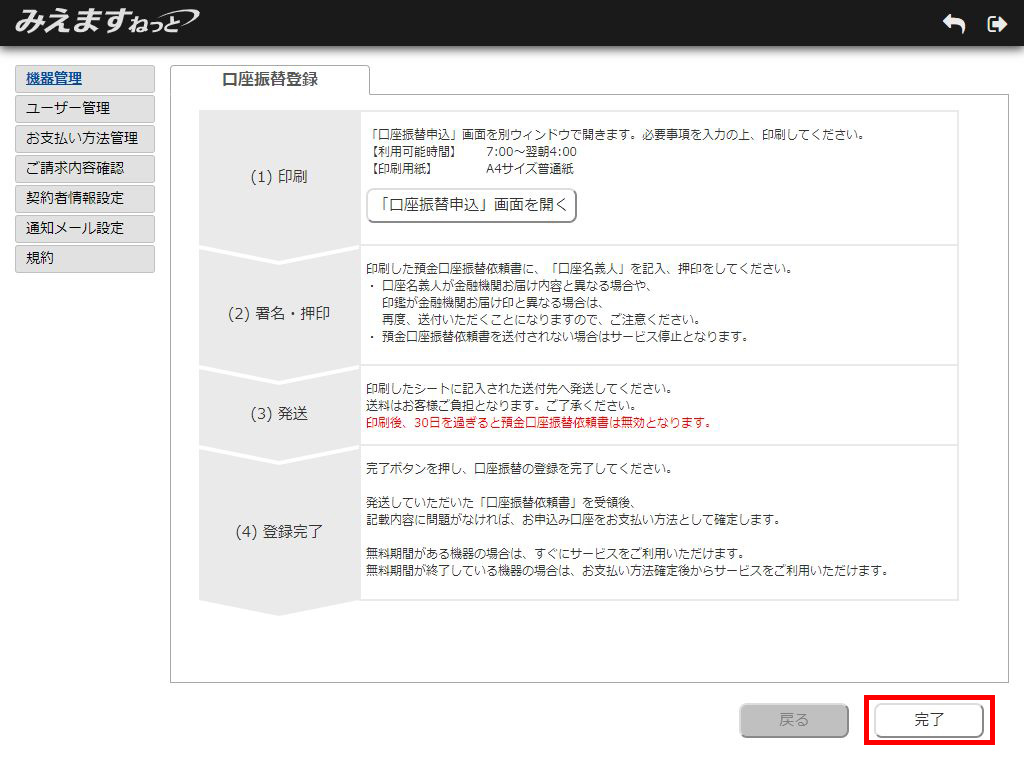Click the みえますねっと logo

click(x=106, y=21)
